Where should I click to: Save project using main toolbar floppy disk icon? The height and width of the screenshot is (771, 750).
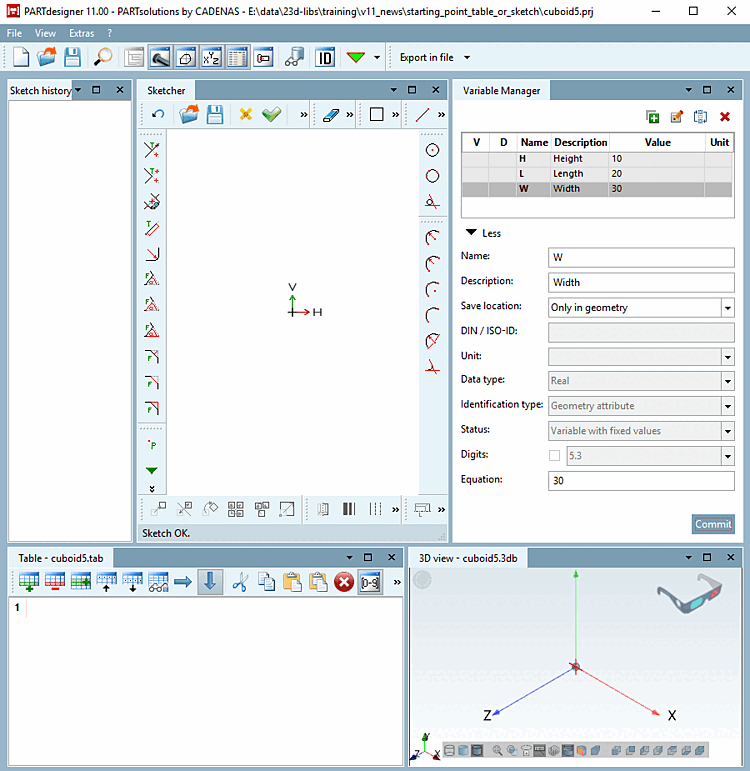(72, 58)
